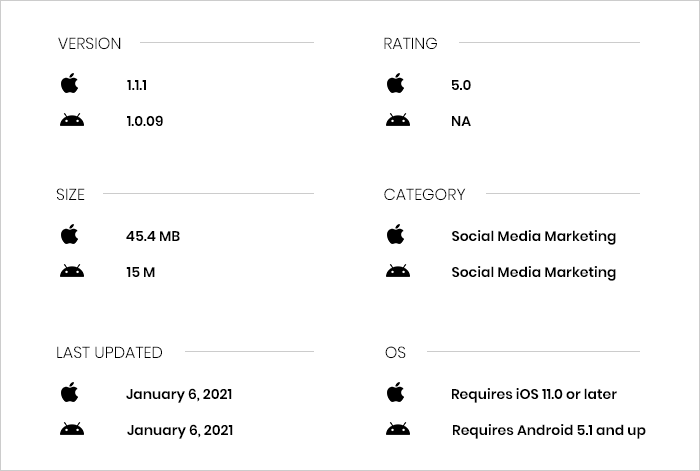Select the VERSION heading
Image resolution: width=700 pixels, height=471 pixels.
(90, 43)
